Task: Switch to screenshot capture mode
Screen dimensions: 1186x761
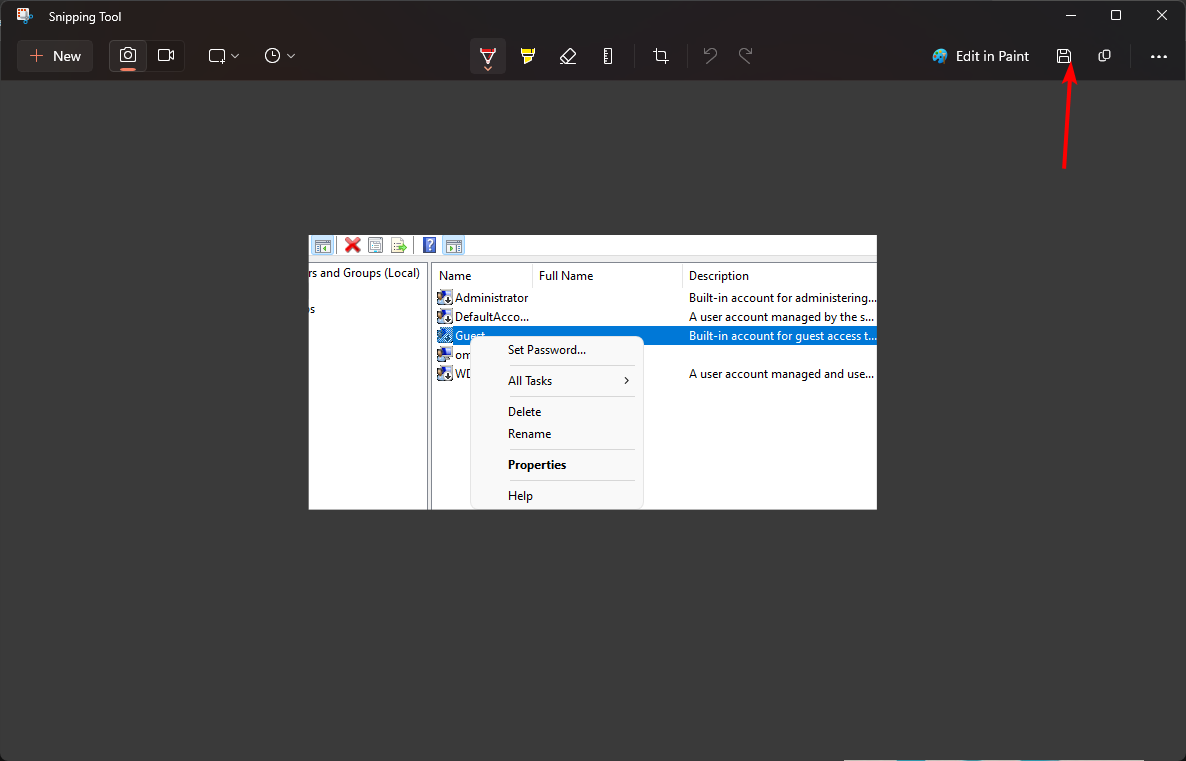Action: coord(127,56)
